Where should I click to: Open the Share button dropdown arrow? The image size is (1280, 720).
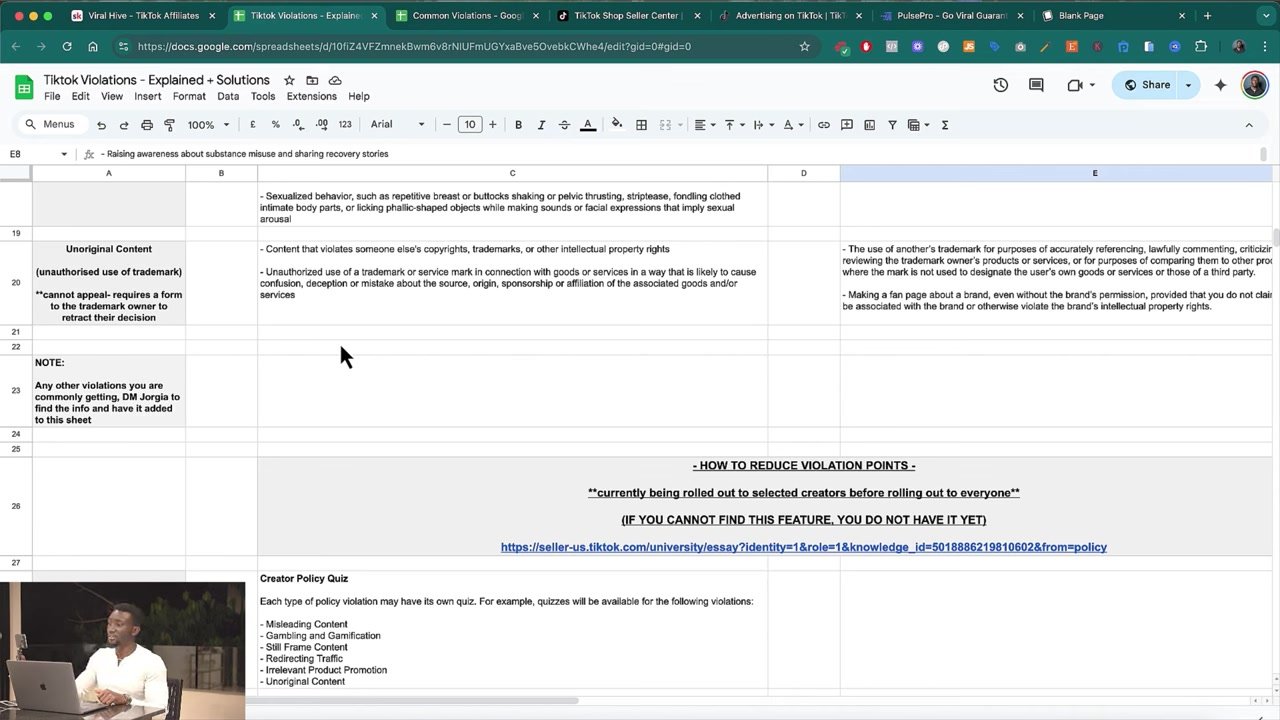tap(1188, 85)
